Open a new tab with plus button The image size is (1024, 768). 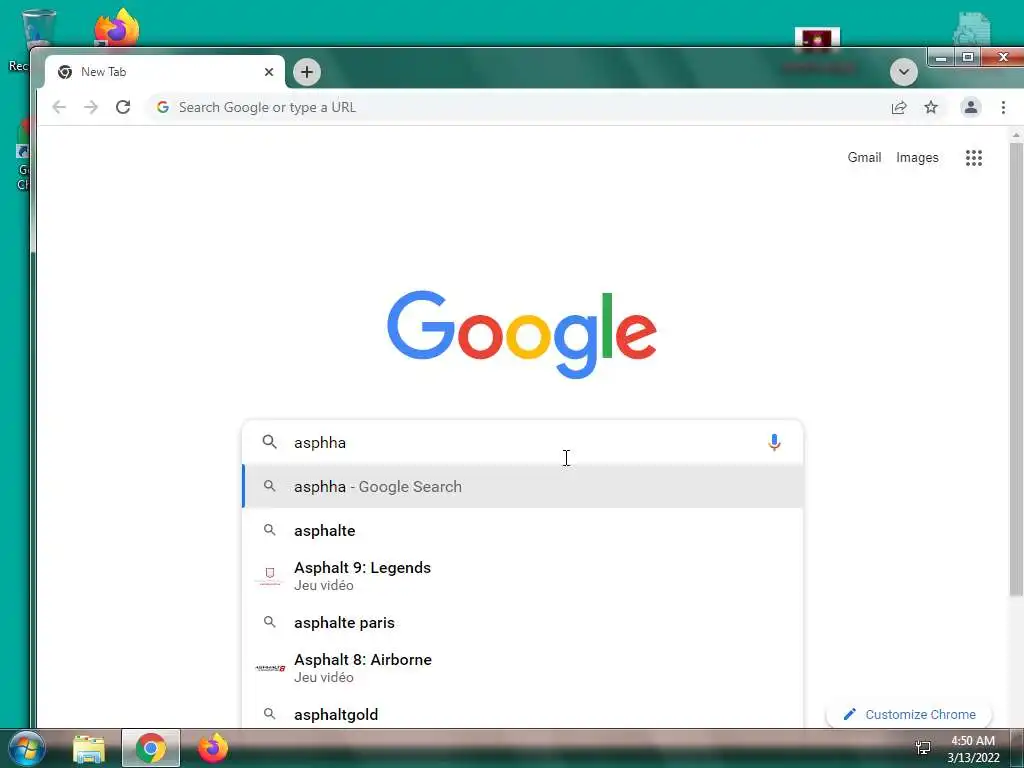coord(307,72)
